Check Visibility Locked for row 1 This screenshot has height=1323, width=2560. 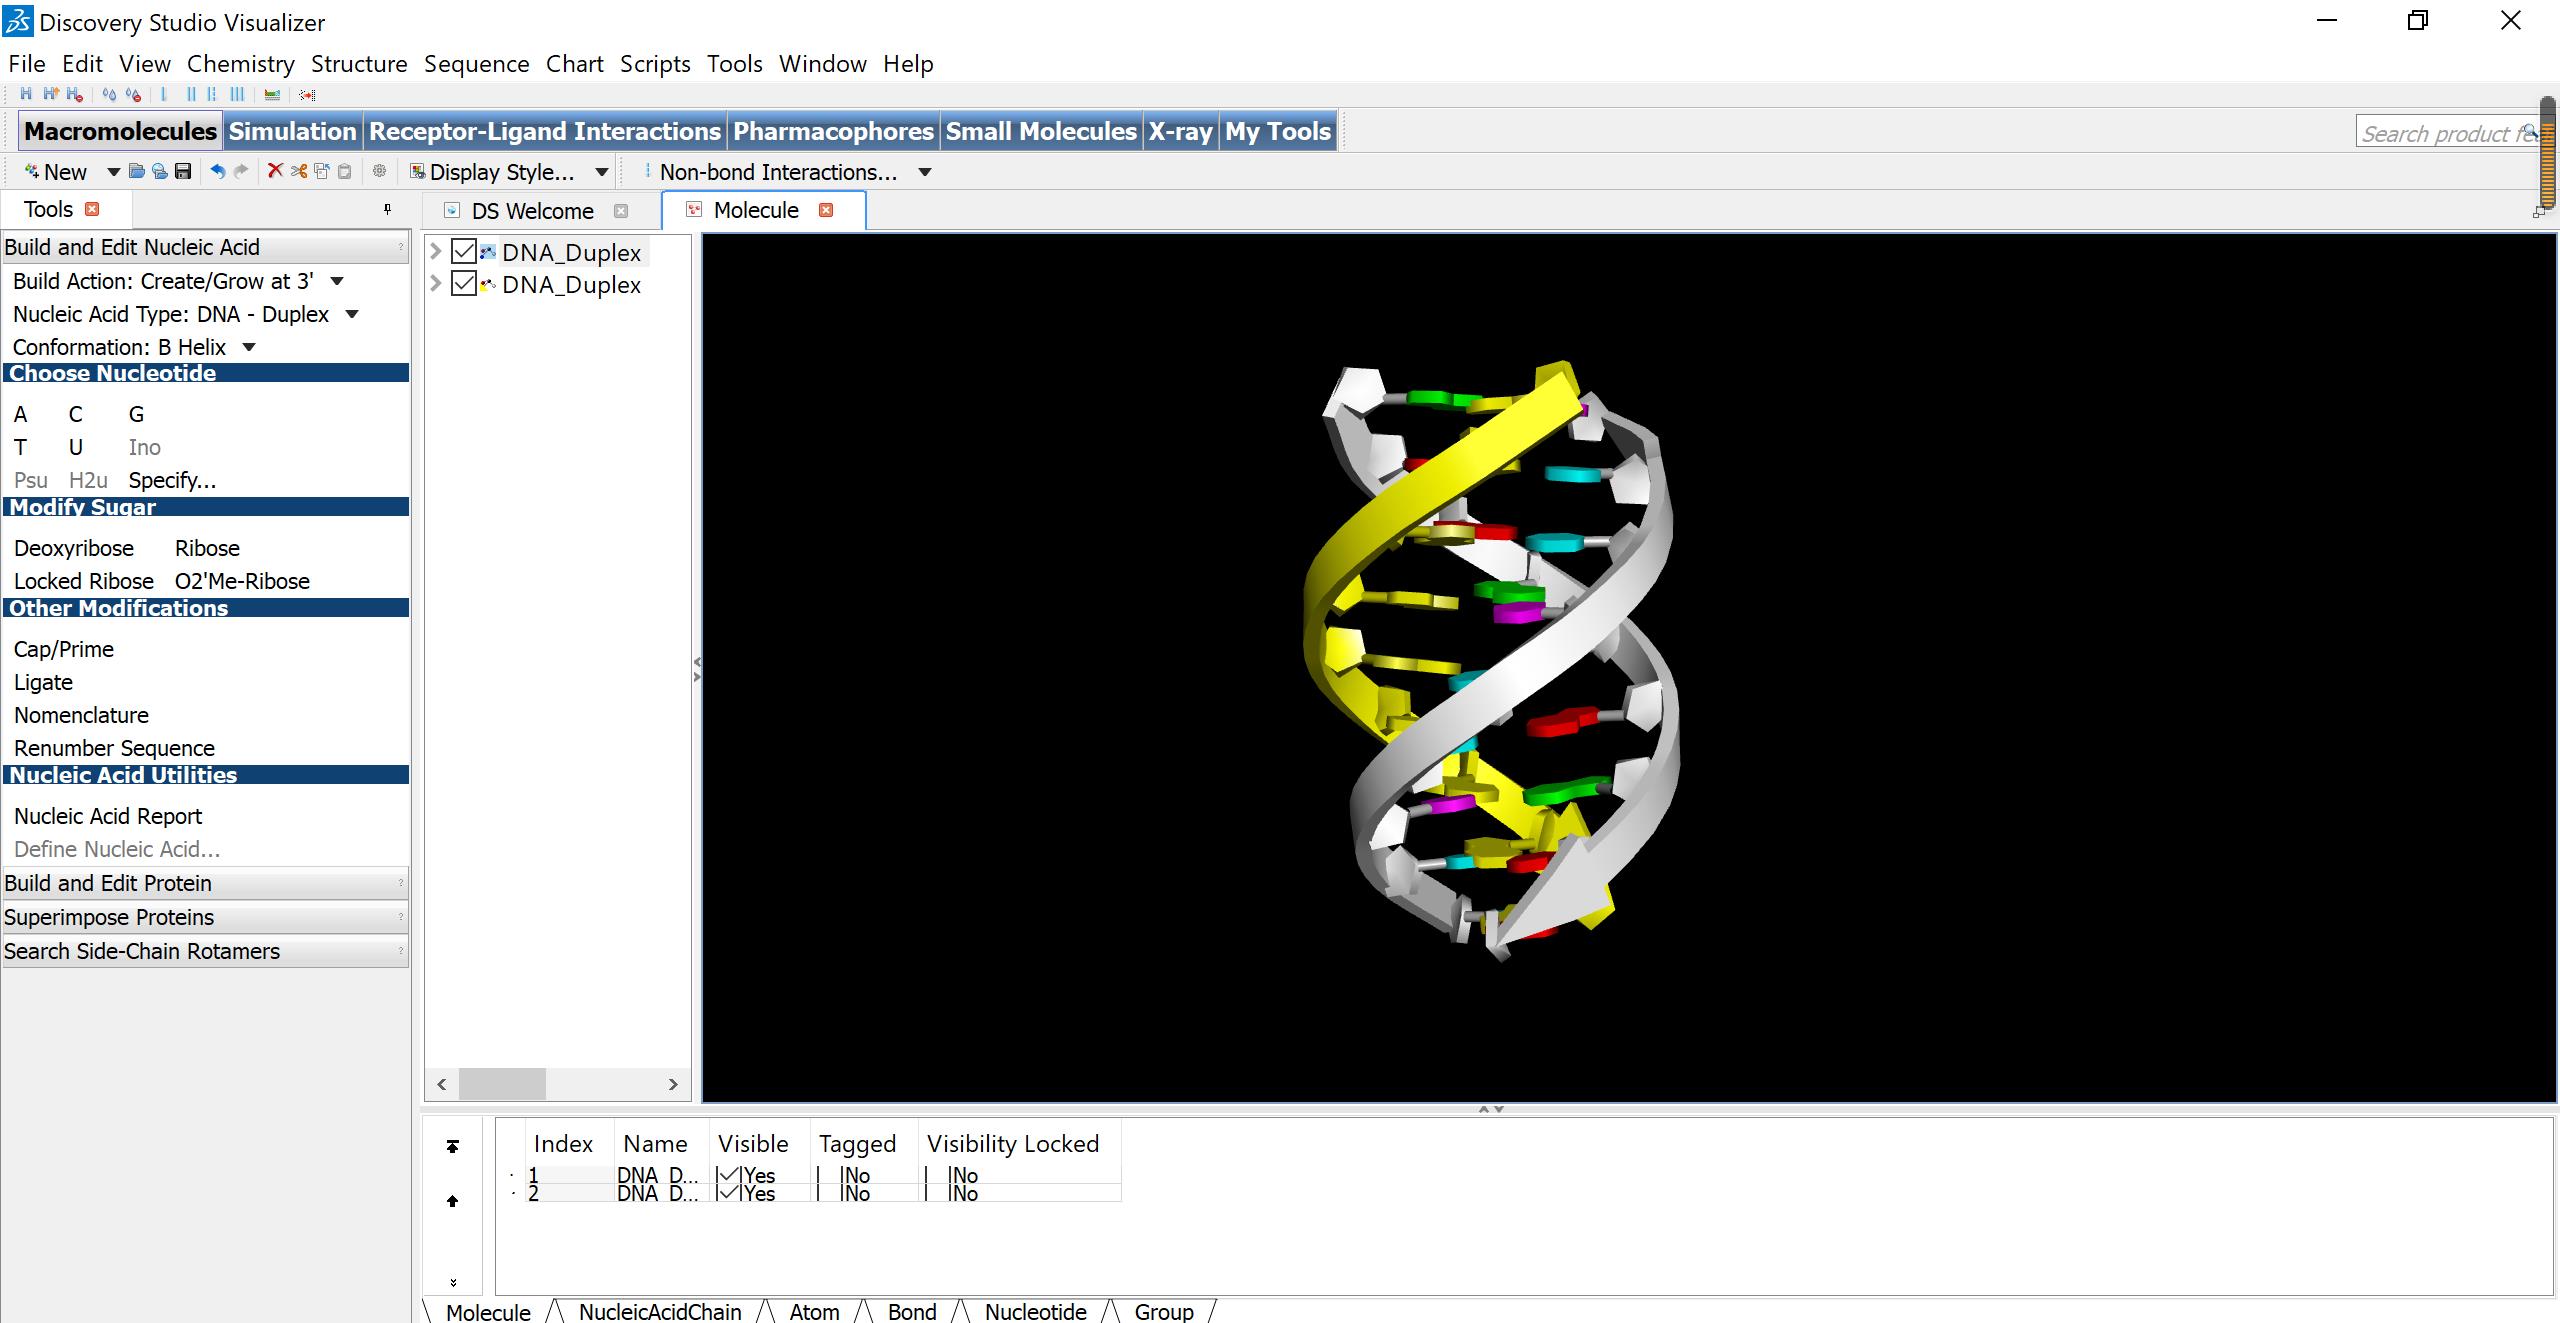coord(937,1175)
